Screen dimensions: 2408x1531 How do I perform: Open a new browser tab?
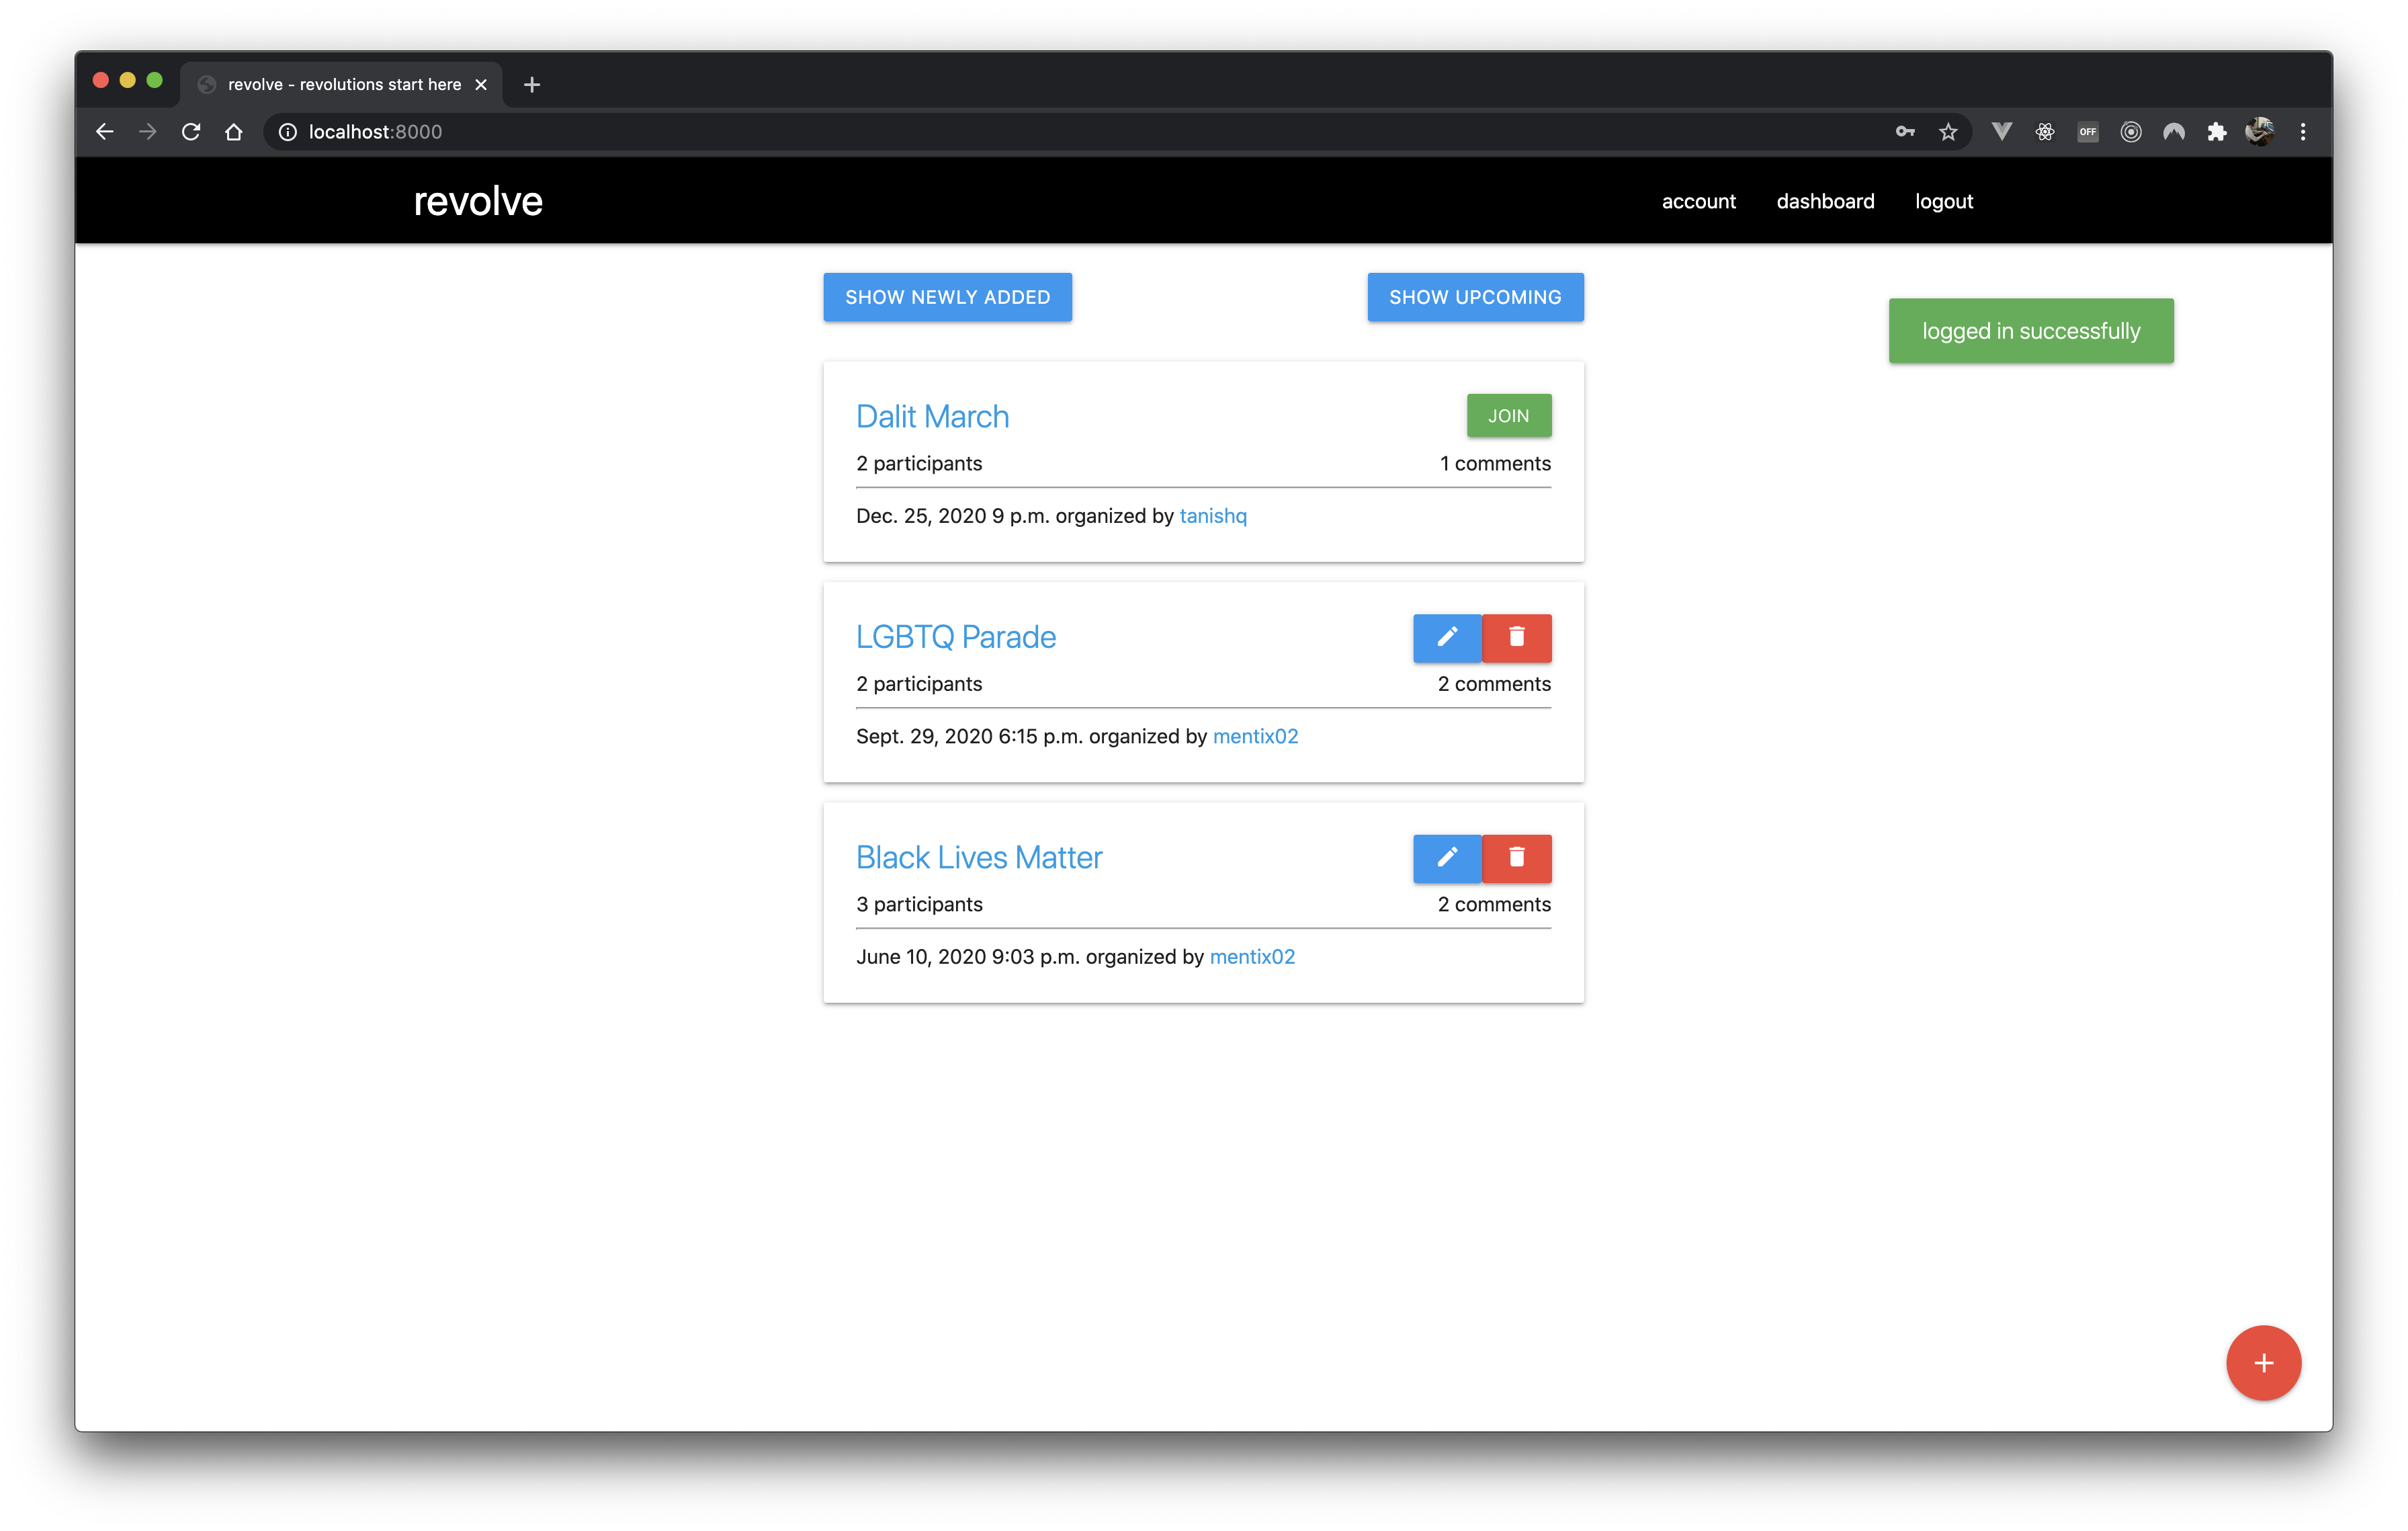[x=532, y=85]
